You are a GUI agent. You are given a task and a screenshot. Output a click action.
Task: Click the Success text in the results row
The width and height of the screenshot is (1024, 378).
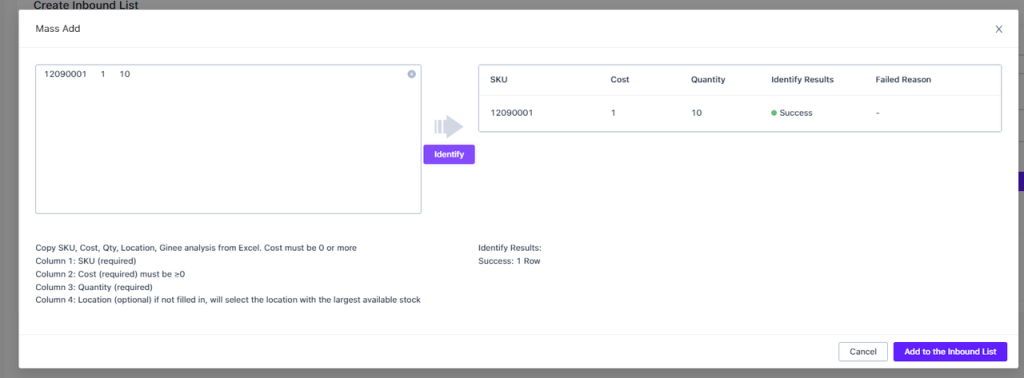click(x=796, y=113)
